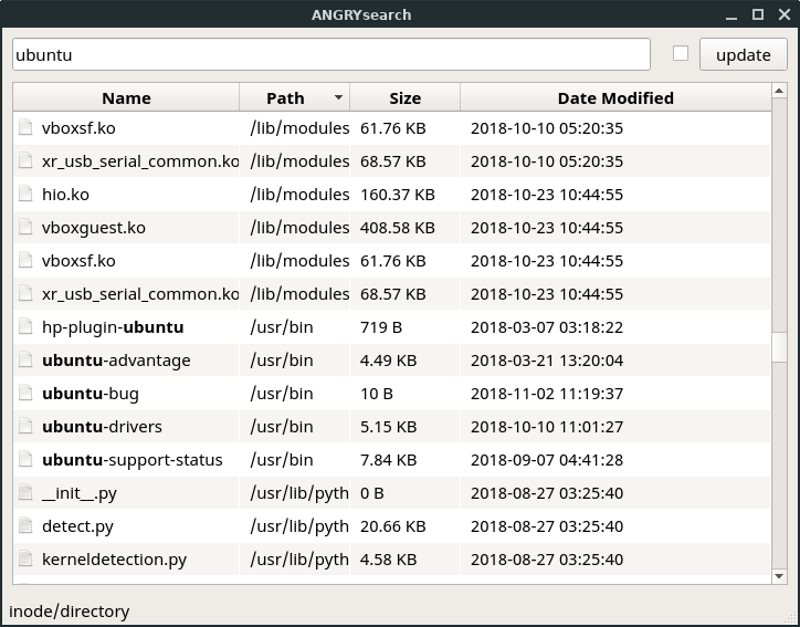Sort results by the Name column
This screenshot has width=800, height=627.
(x=126, y=97)
